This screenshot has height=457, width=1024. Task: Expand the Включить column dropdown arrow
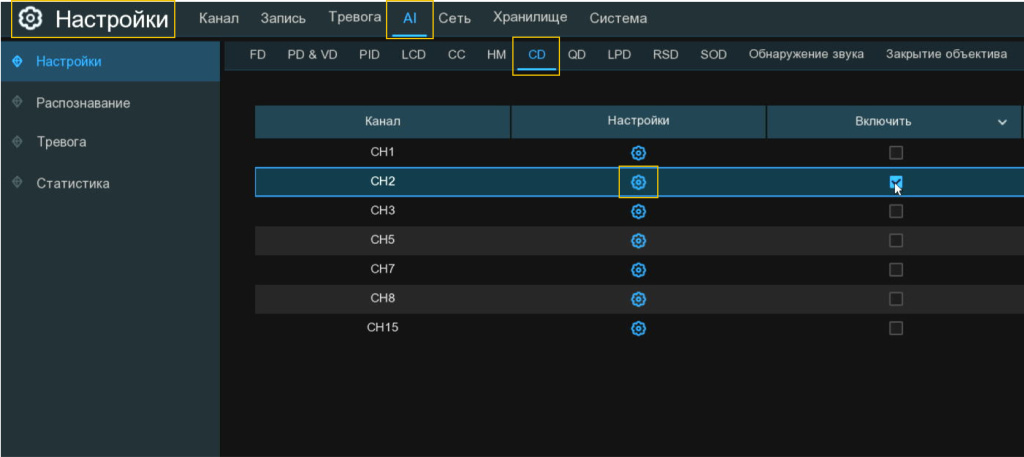pyautogui.click(x=1002, y=122)
